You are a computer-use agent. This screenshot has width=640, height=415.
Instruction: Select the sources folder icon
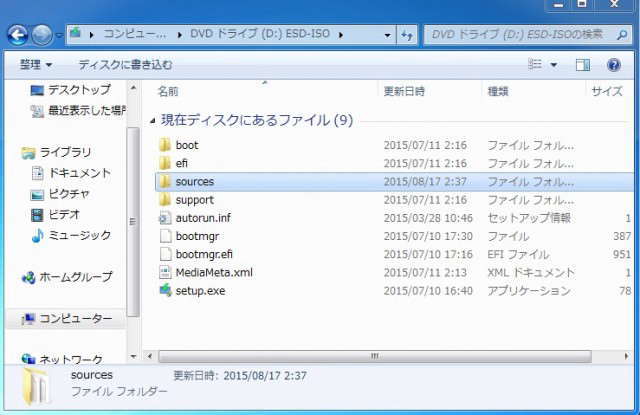coord(165,182)
